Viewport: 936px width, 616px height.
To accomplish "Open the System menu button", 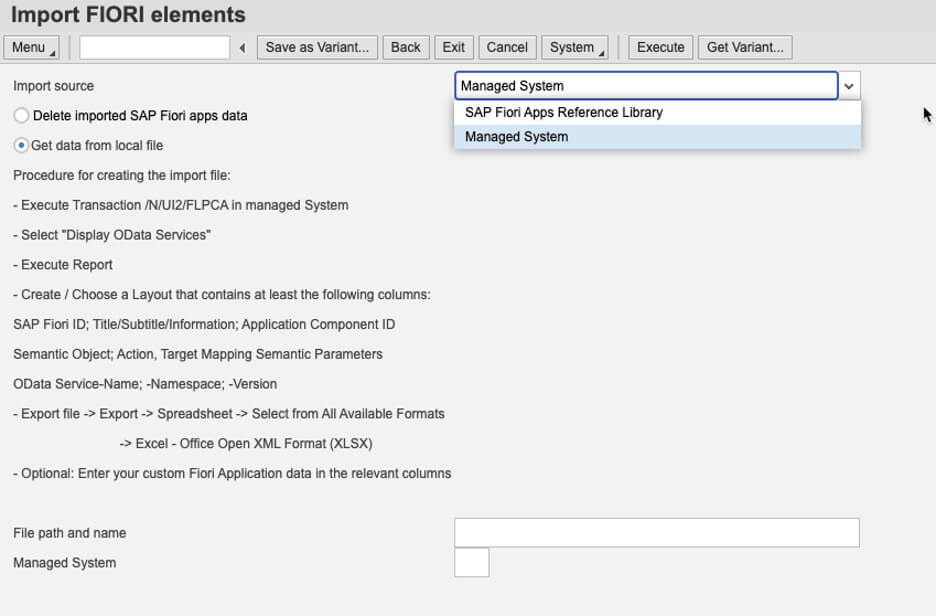I will 575,48.
